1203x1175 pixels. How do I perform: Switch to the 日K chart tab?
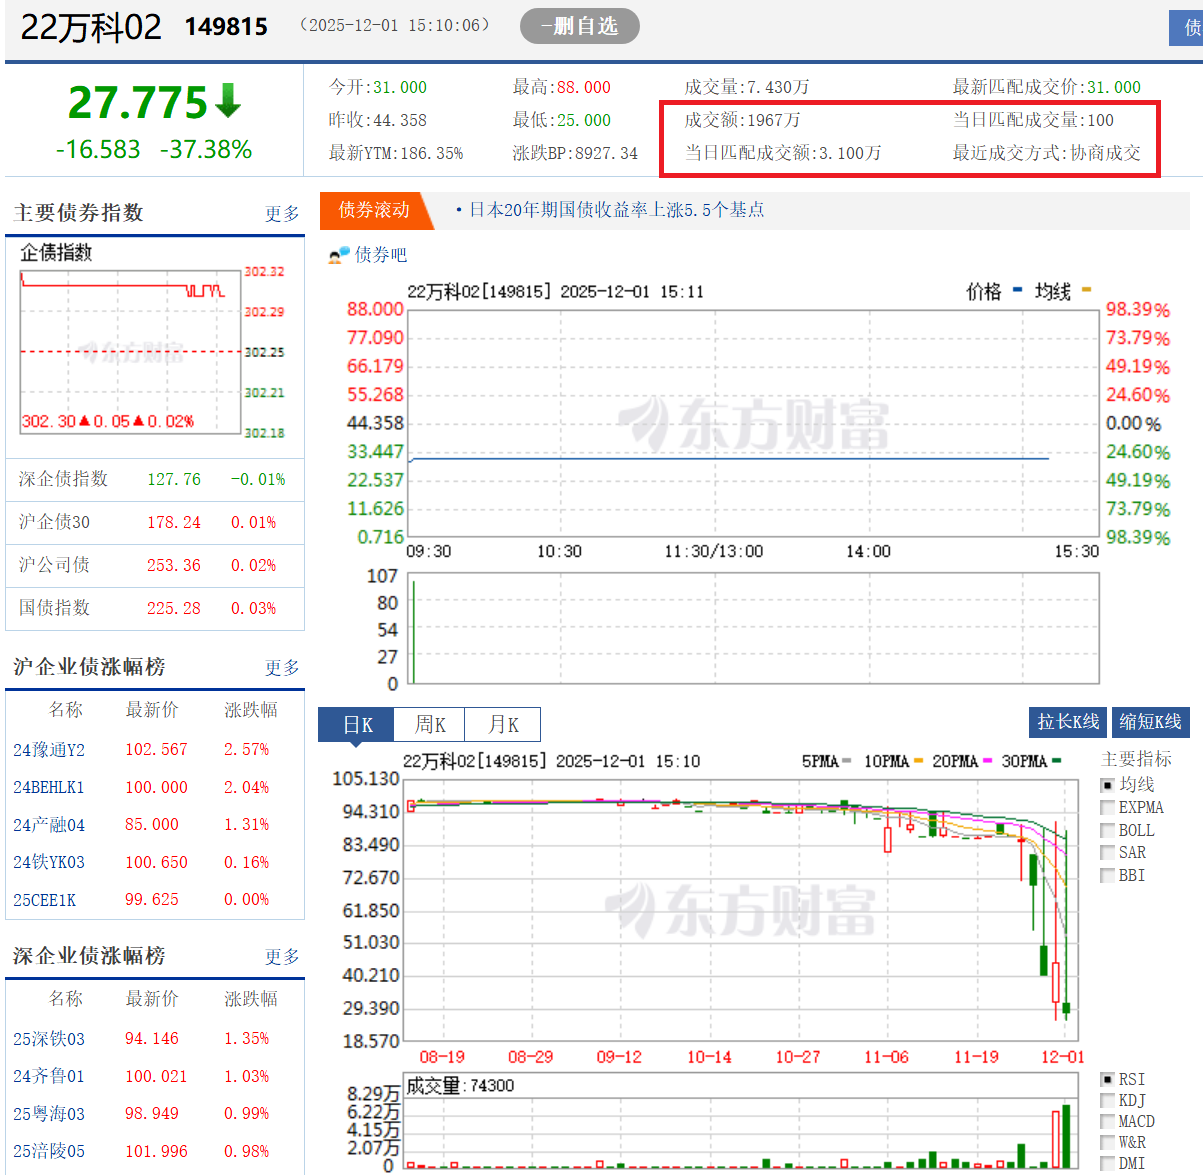click(x=356, y=725)
